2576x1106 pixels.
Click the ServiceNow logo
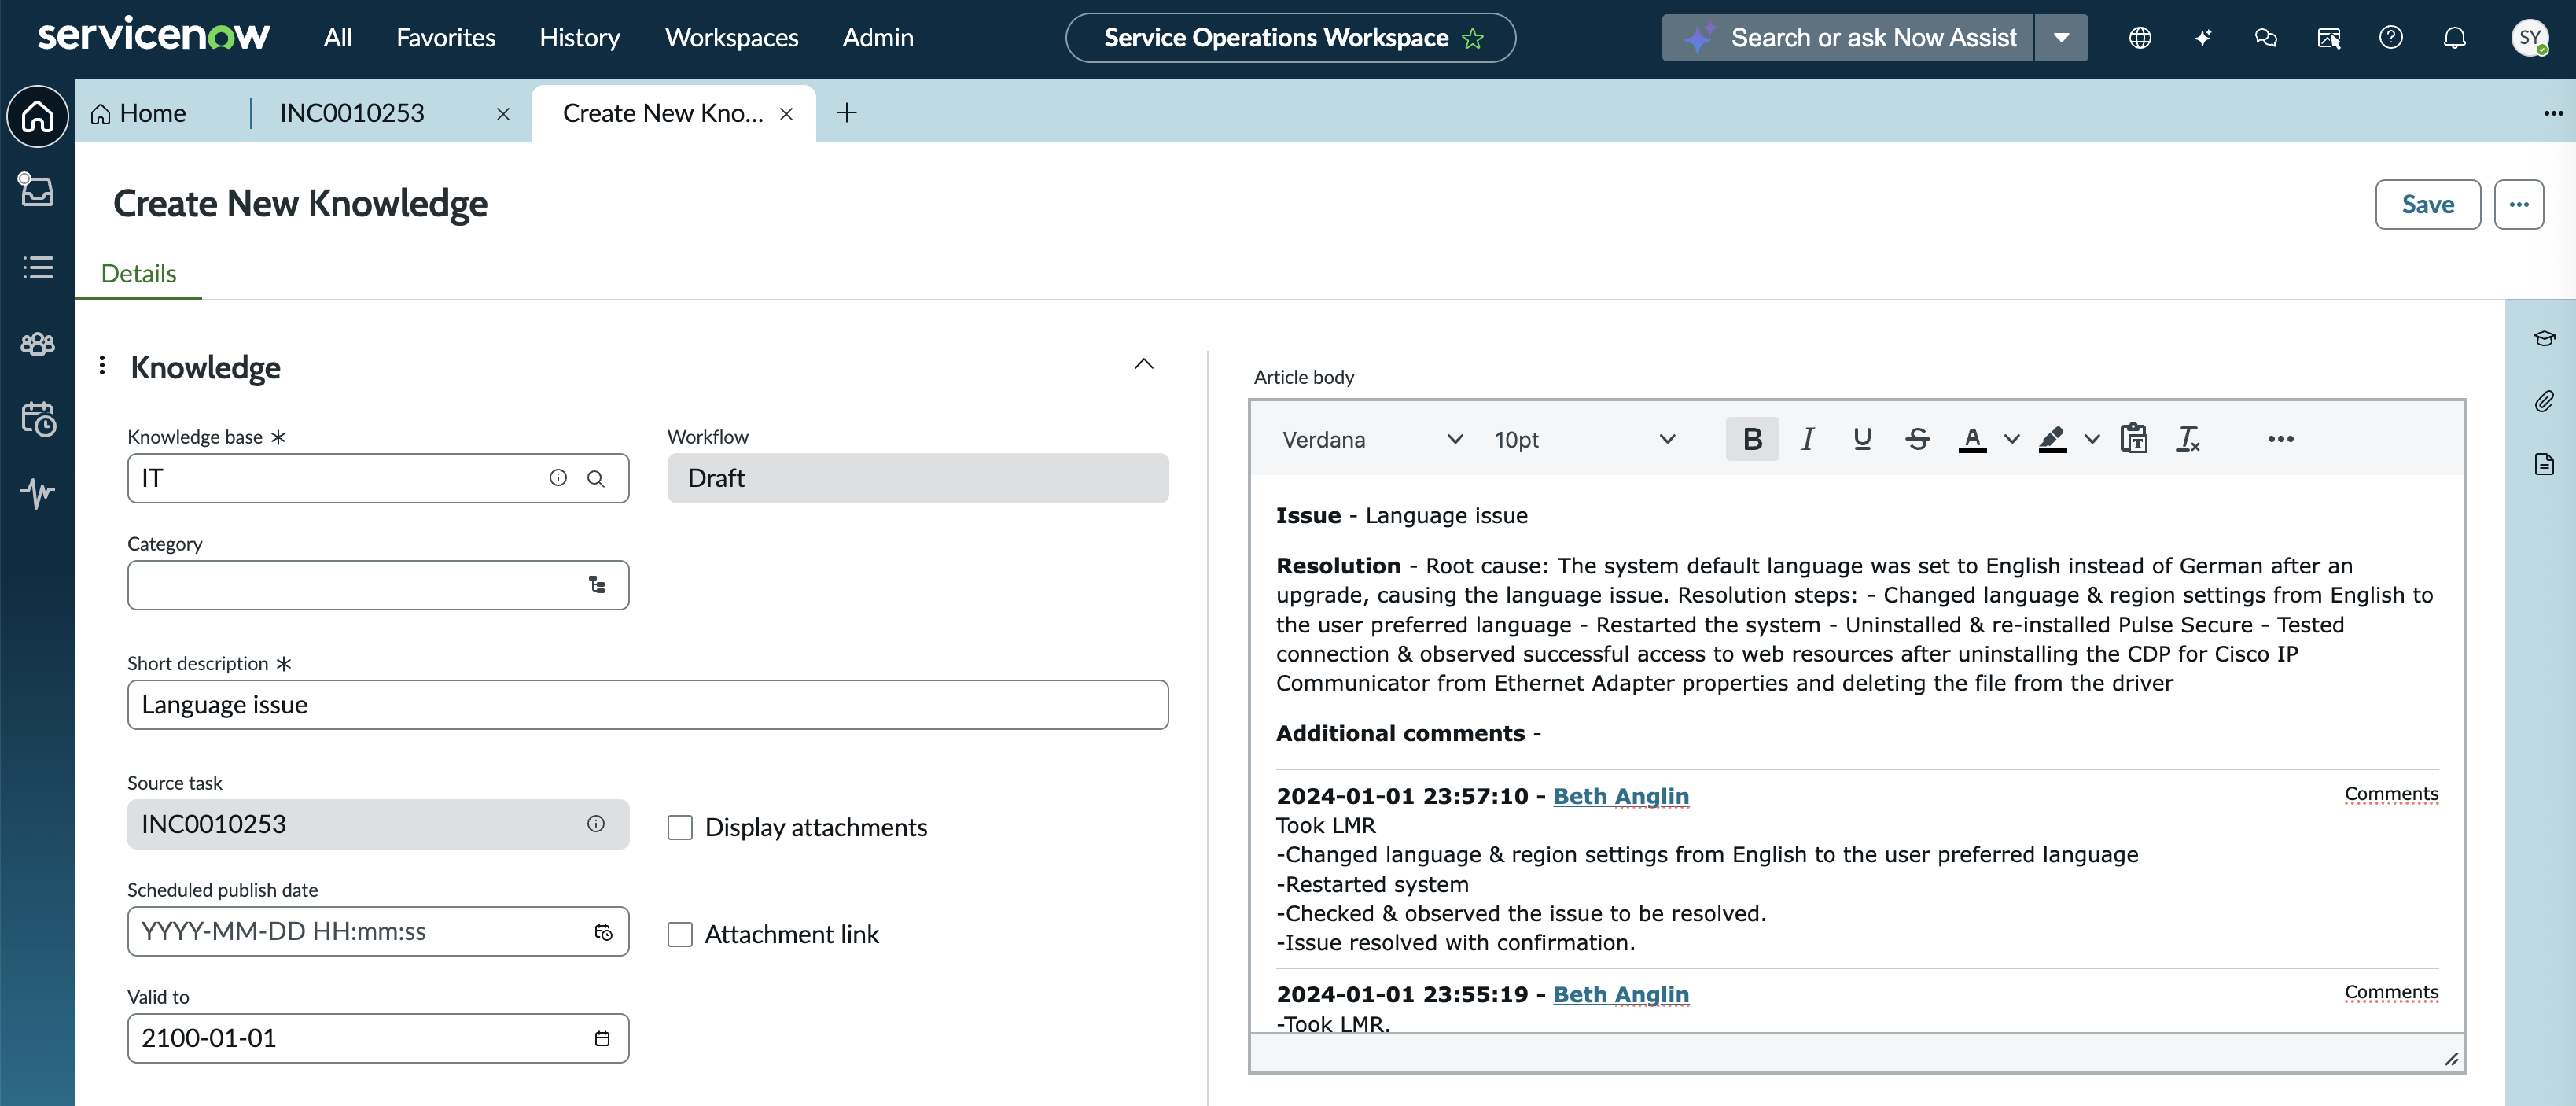click(153, 36)
